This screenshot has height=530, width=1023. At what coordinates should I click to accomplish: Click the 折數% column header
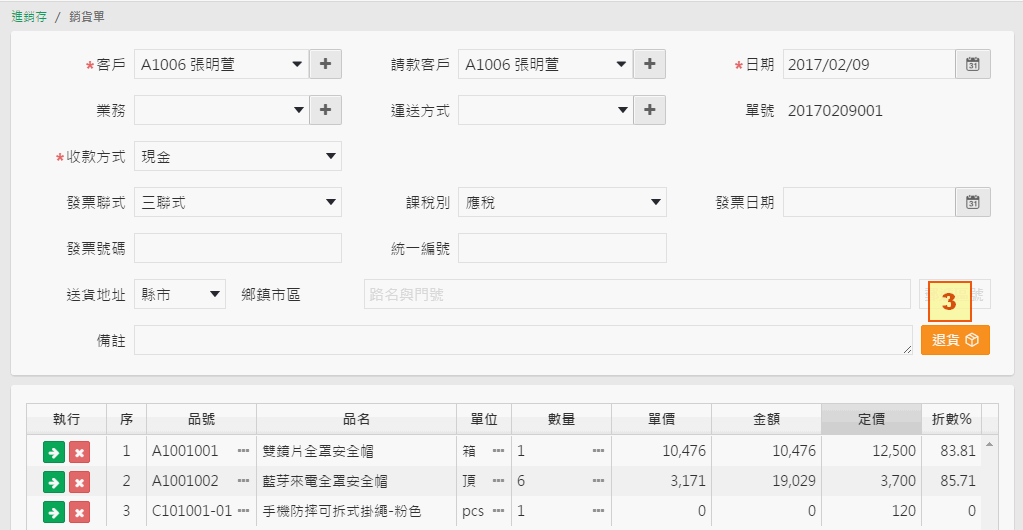951,419
